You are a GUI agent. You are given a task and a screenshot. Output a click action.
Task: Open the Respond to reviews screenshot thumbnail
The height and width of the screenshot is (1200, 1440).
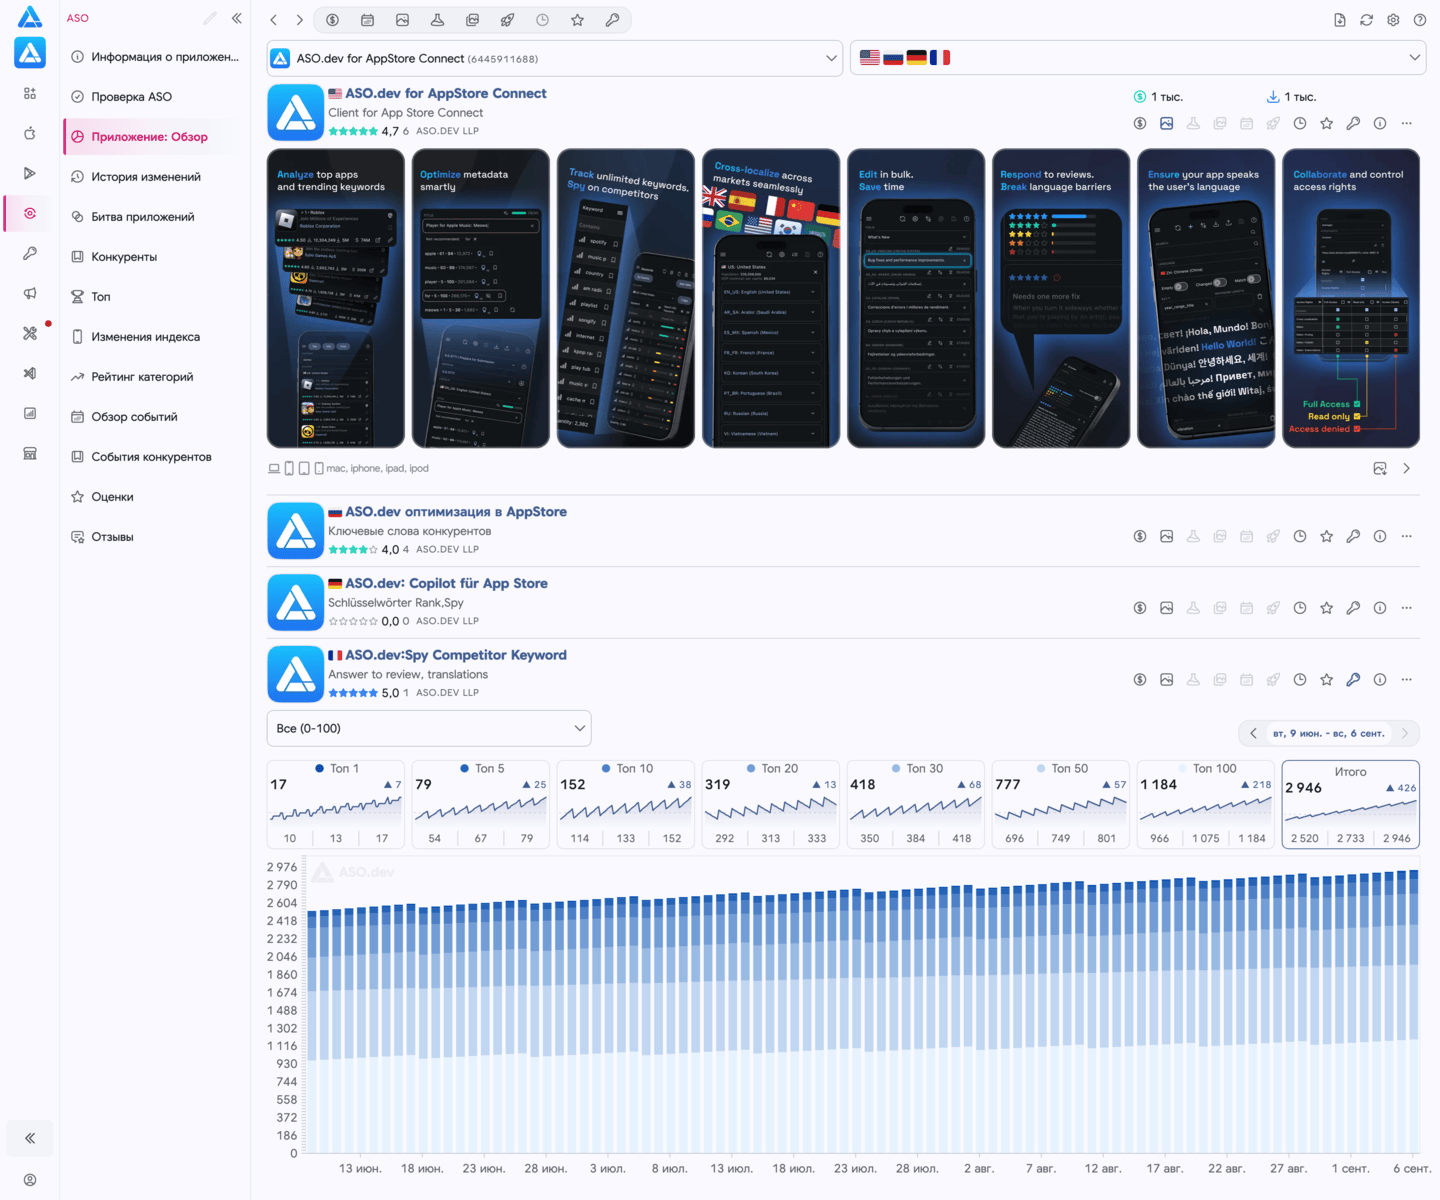coord(1061,298)
